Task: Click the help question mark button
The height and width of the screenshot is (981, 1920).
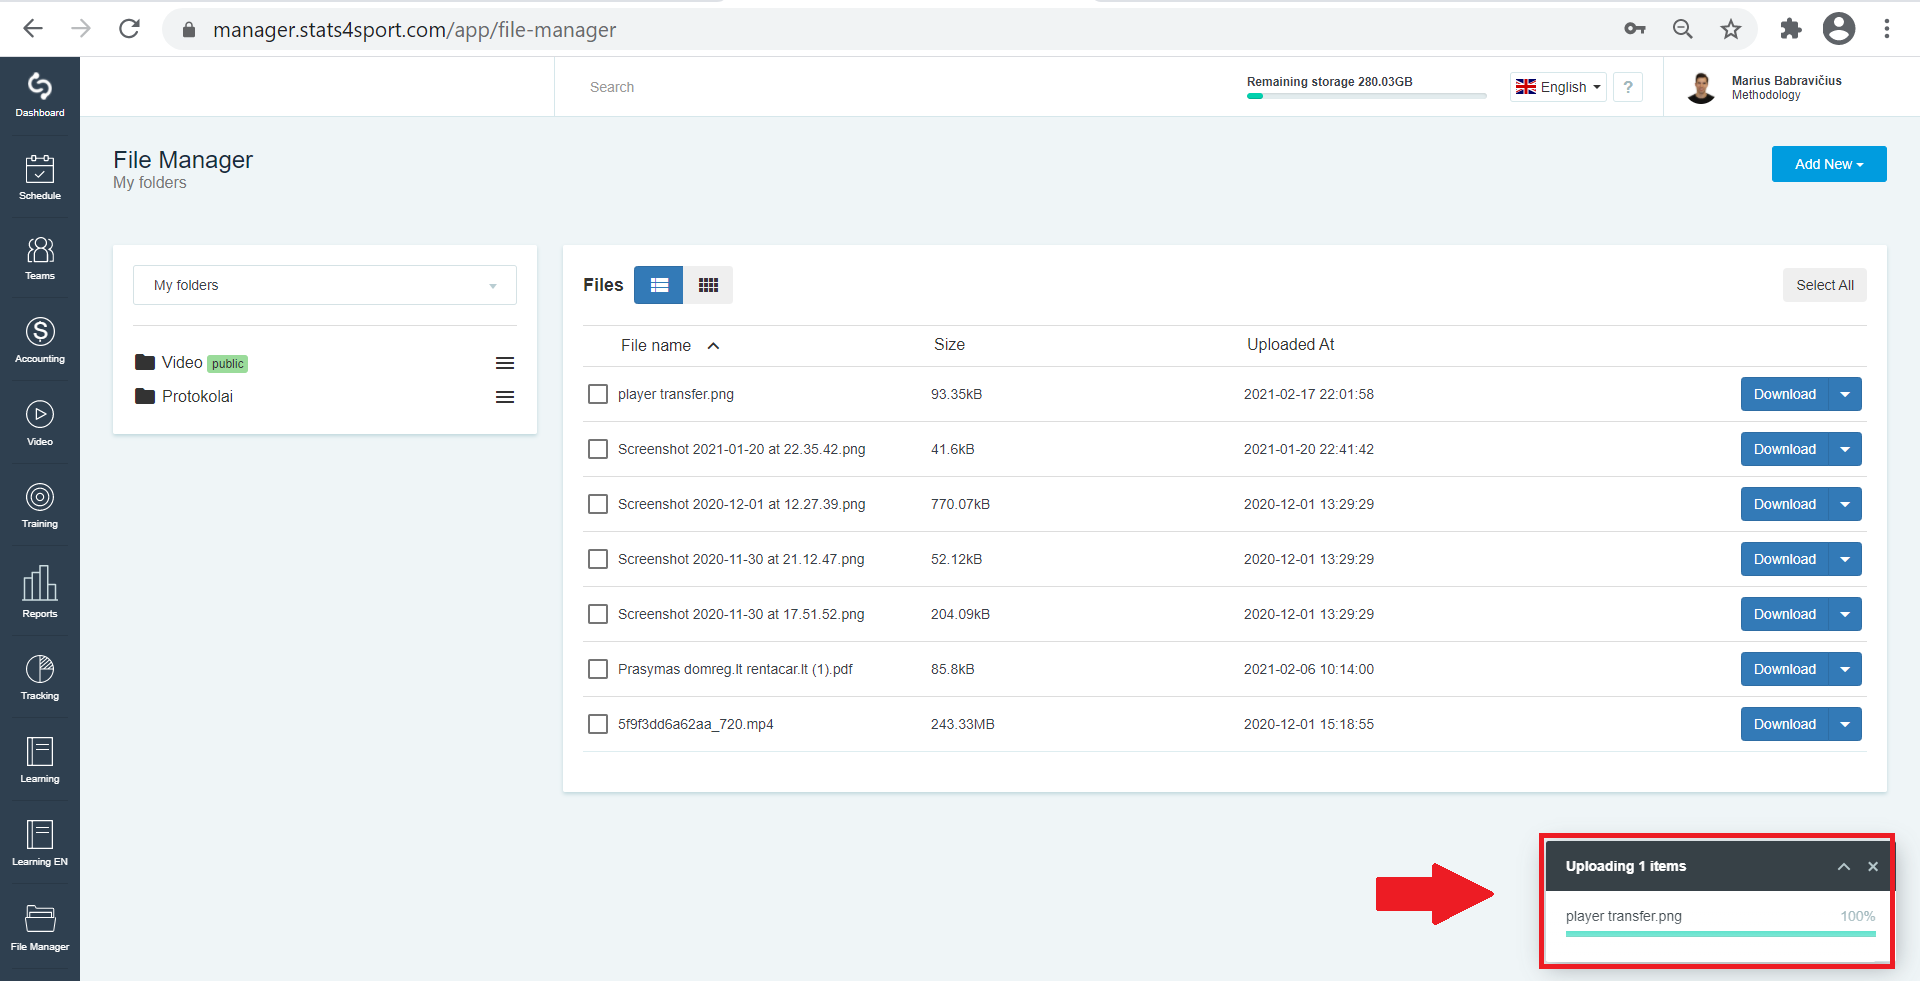Action: point(1628,87)
